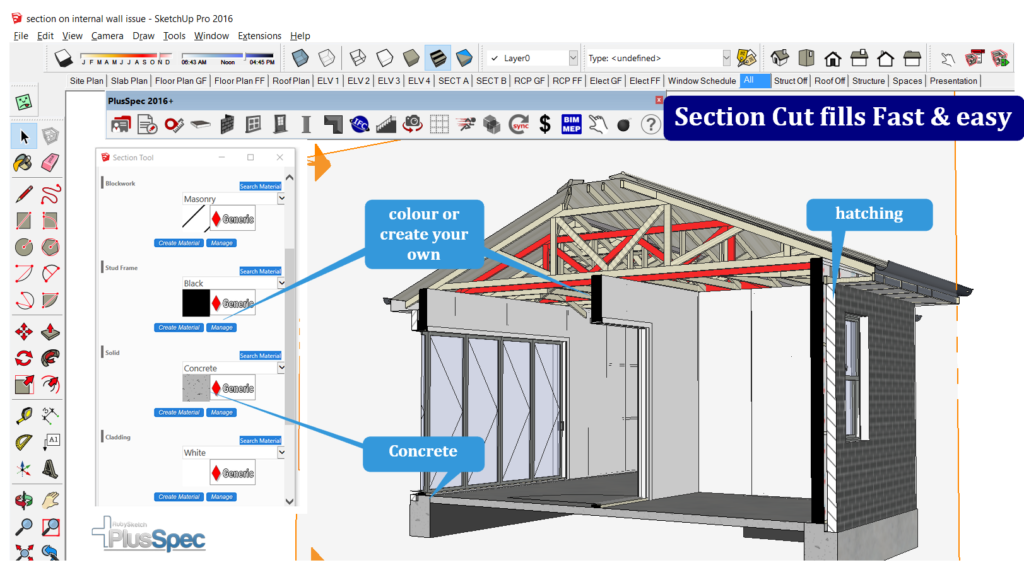This screenshot has height=570, width=1024.
Task: Click Manage under Blockwork section
Action: (x=221, y=243)
